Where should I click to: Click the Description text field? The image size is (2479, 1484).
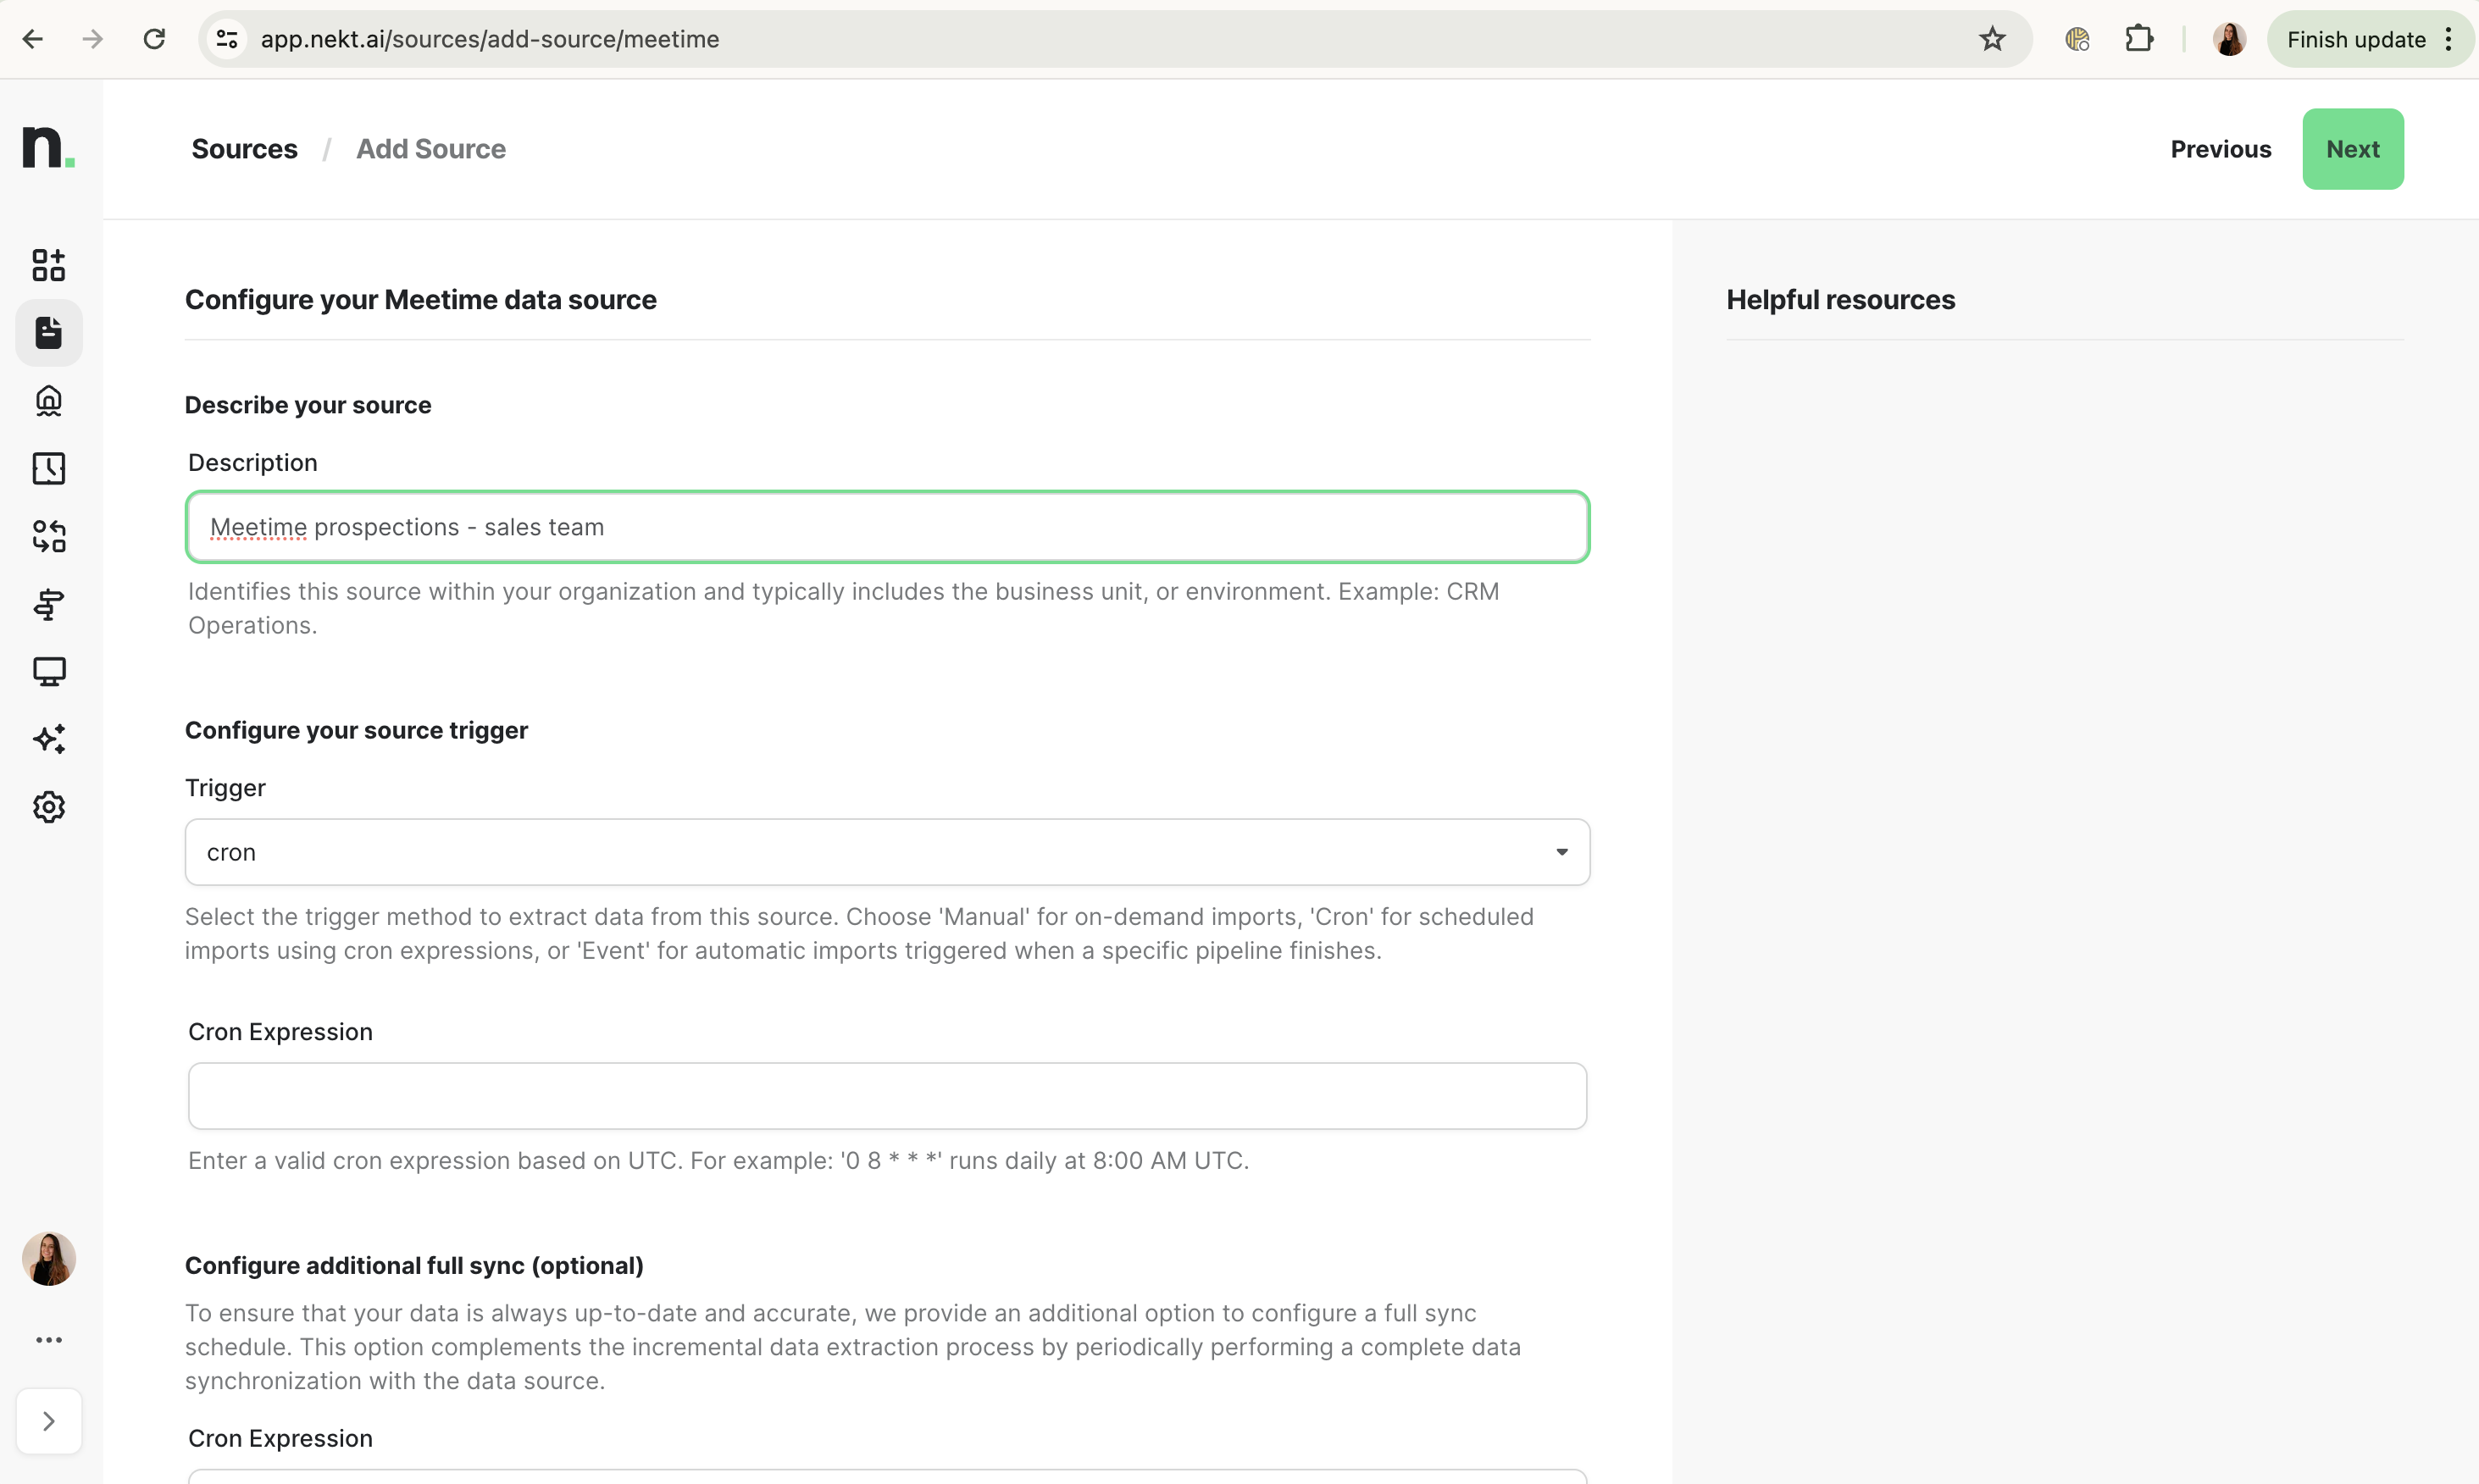[886, 527]
